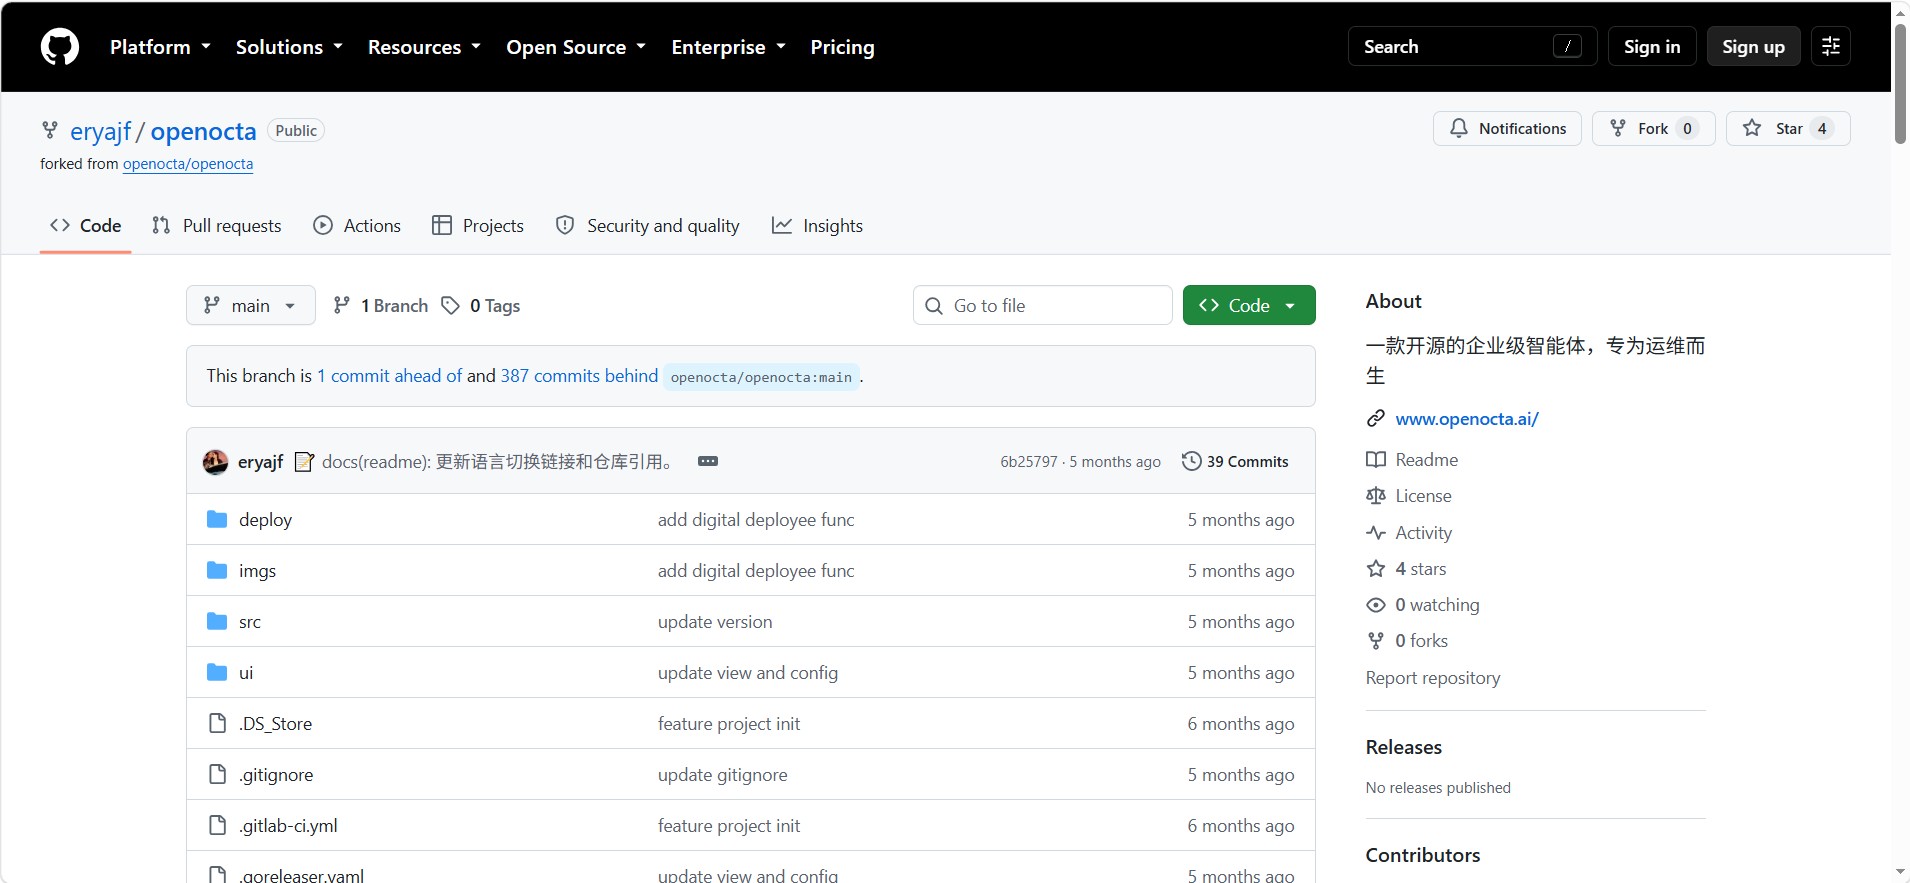Expand the commit message ellipsis button
Viewport: 1910px width, 883px height.
click(708, 461)
